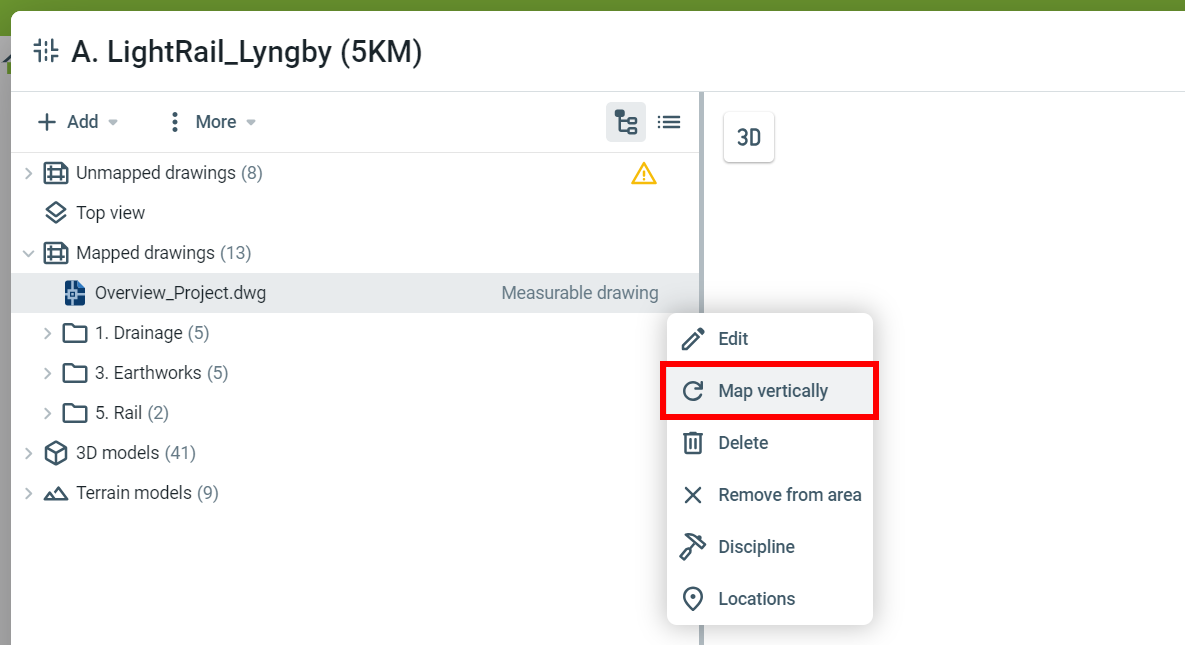The width and height of the screenshot is (1185, 645).
Task: Switch to tree view layout
Action: coord(626,122)
